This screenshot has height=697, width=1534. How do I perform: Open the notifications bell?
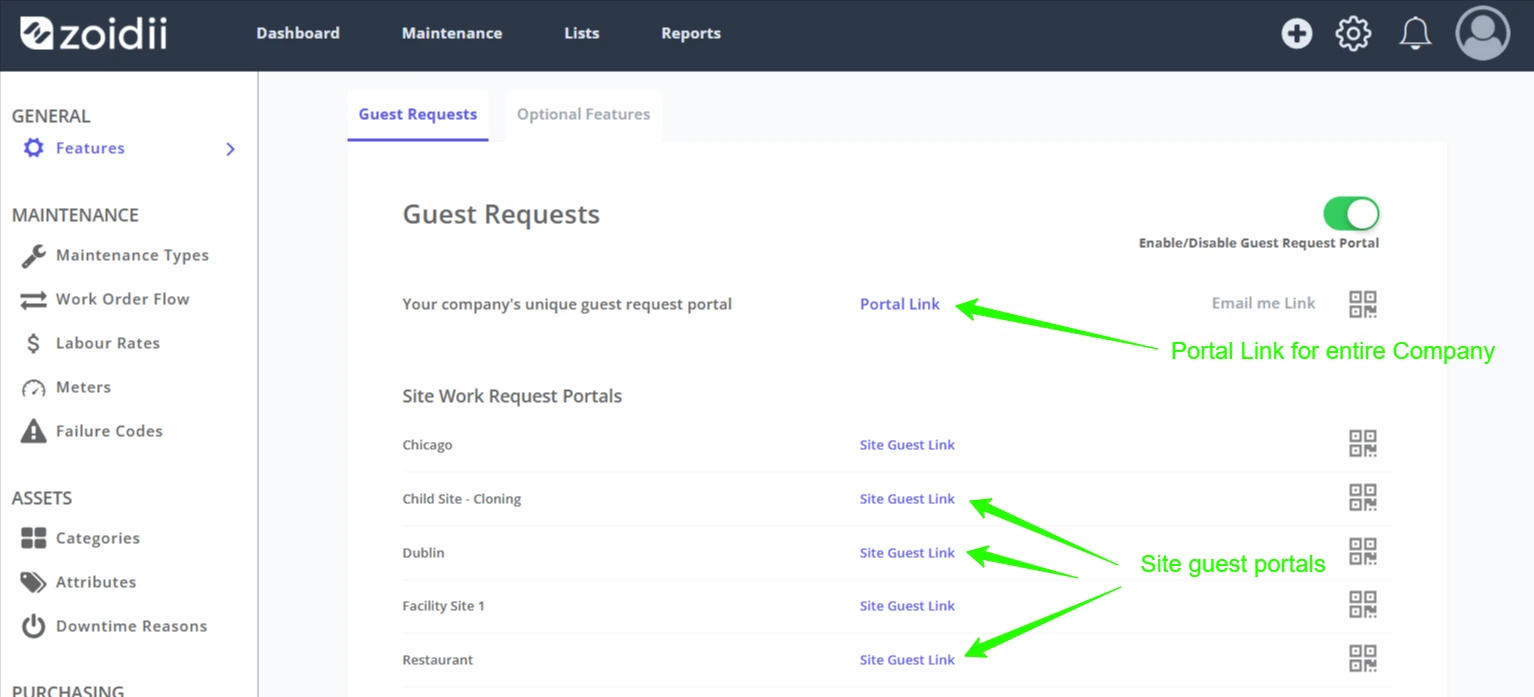1415,34
